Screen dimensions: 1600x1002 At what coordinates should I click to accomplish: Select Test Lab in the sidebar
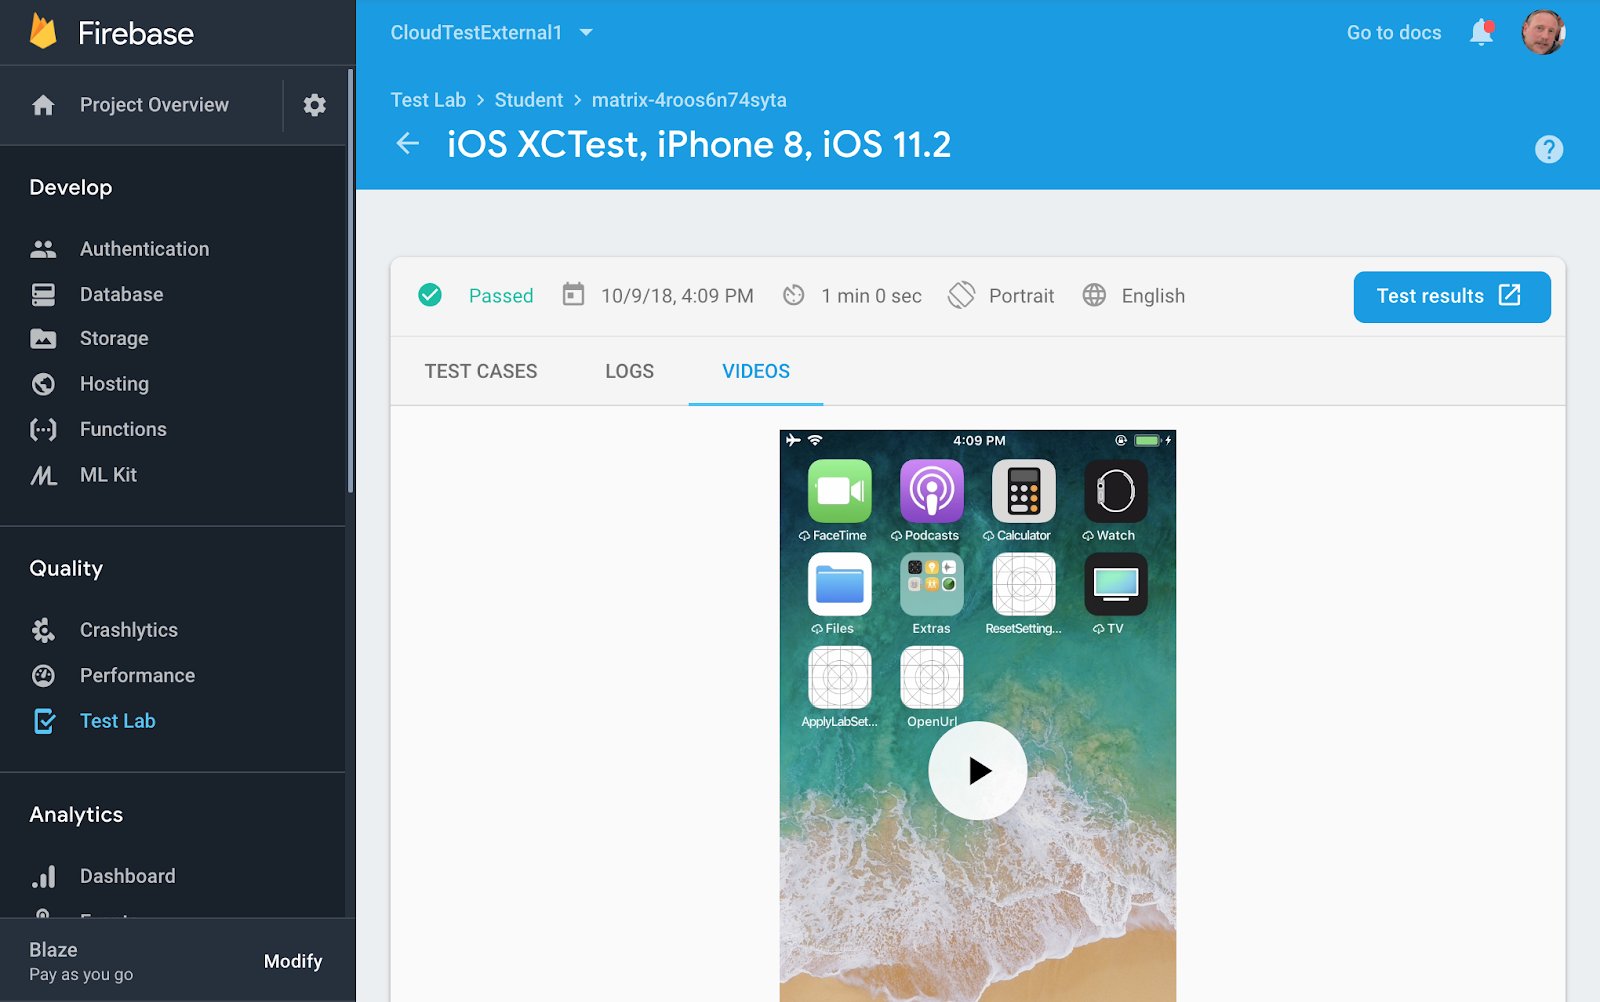117,721
